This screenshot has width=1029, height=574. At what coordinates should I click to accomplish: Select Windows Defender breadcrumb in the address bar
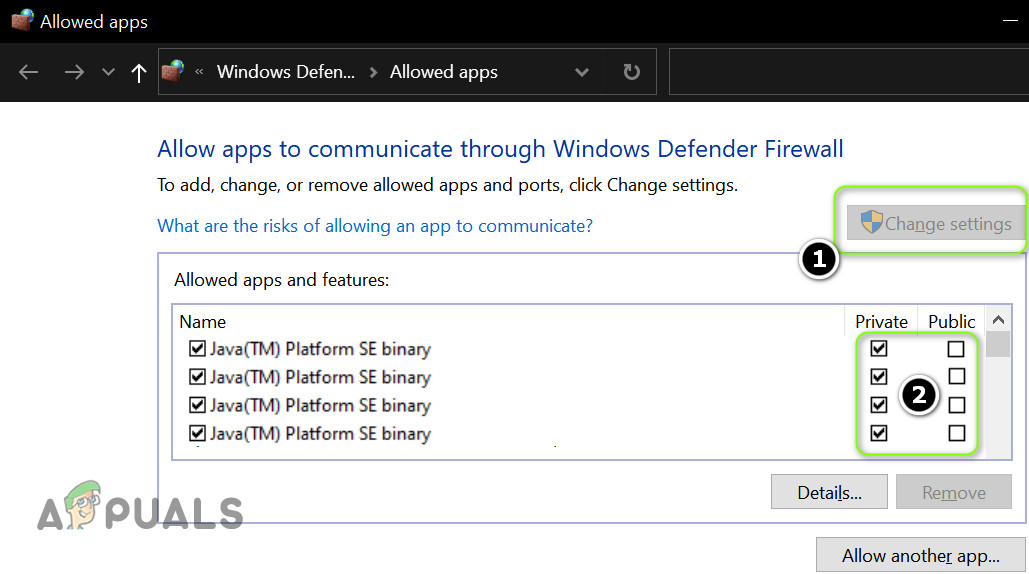[x=285, y=72]
